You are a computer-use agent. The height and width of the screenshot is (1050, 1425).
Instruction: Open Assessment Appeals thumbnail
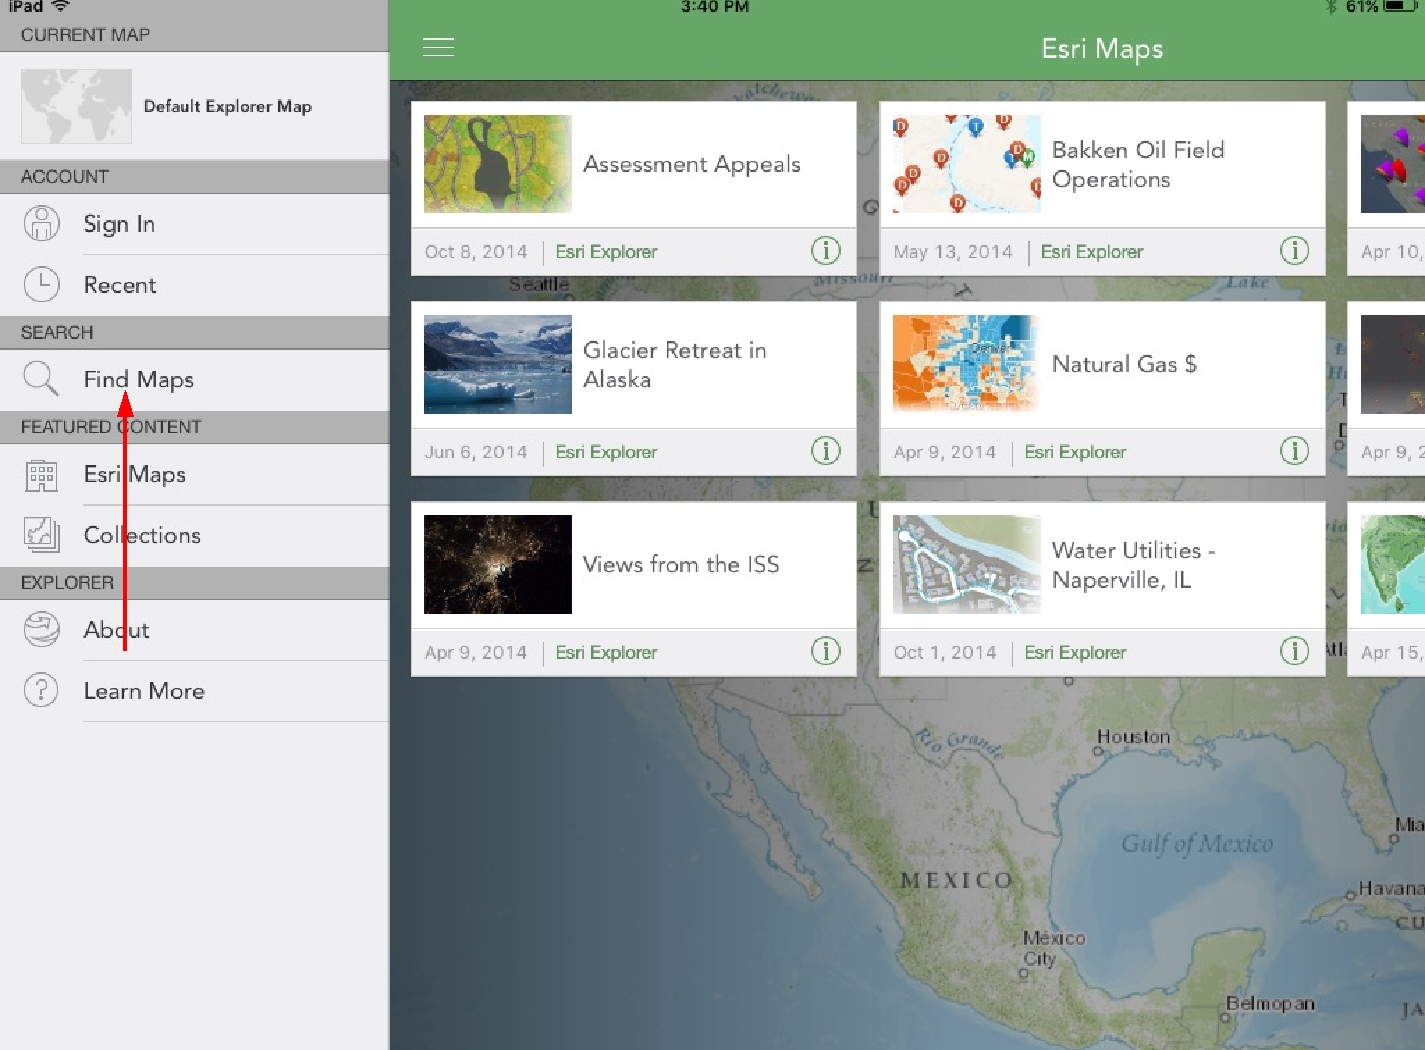[x=498, y=164]
